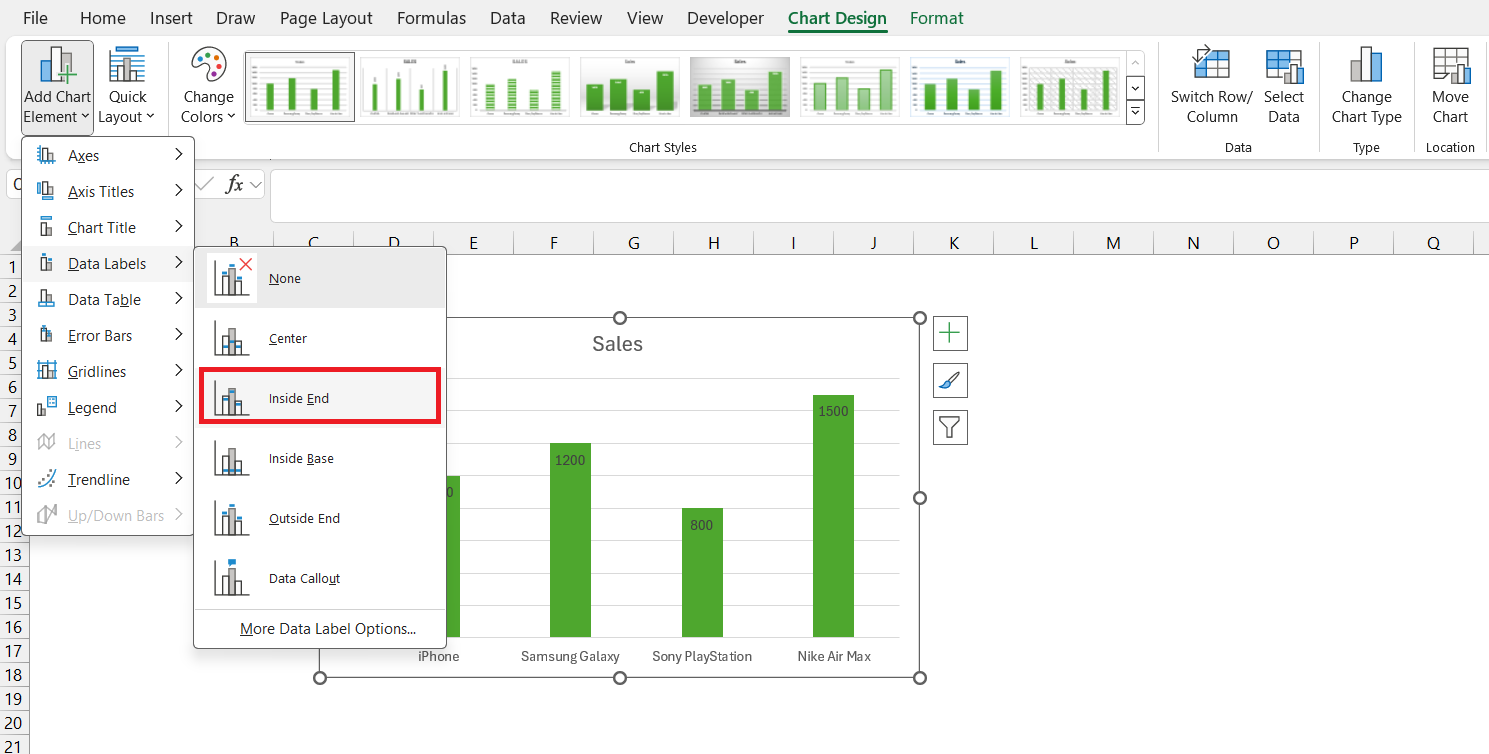This screenshot has height=754, width=1489.
Task: Click the Samsung Galaxy axis label
Action: click(x=570, y=656)
